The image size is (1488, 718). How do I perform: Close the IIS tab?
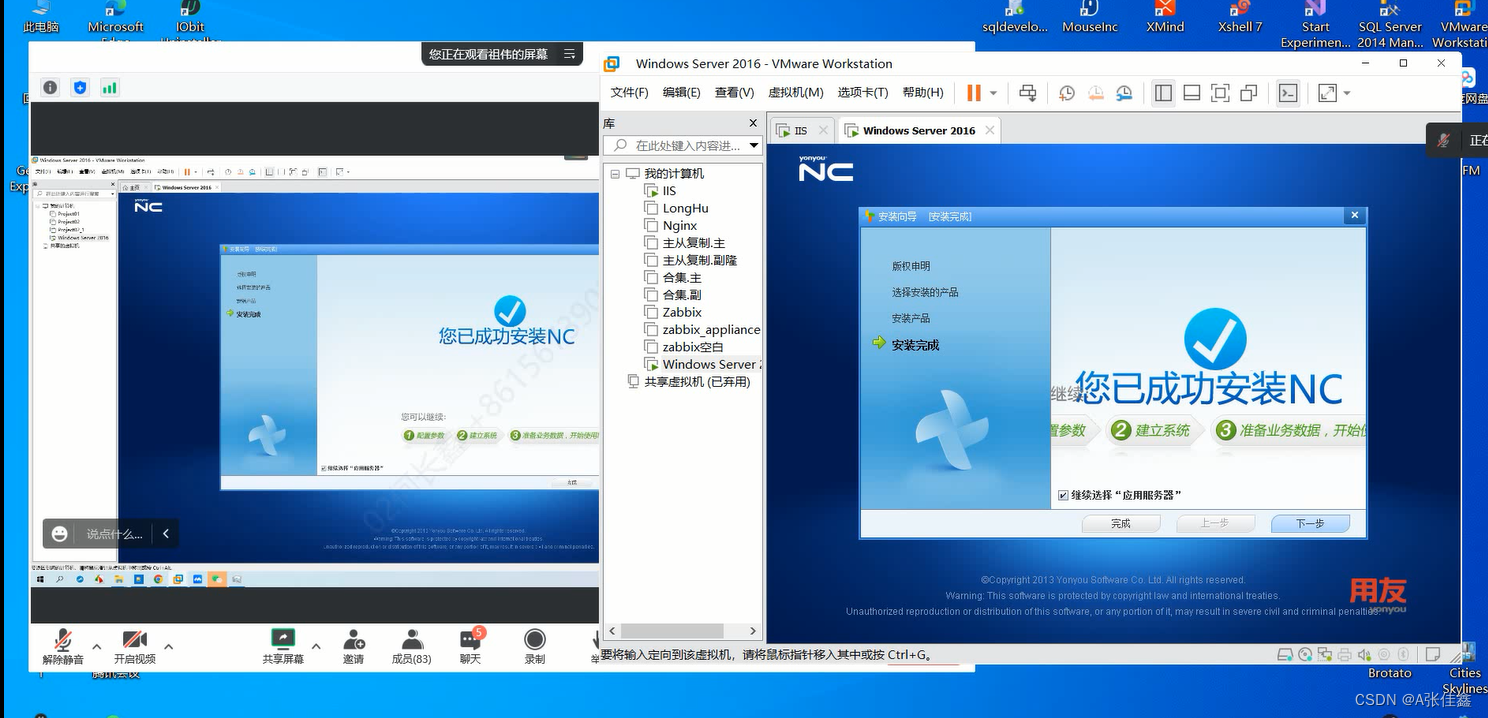coord(824,130)
